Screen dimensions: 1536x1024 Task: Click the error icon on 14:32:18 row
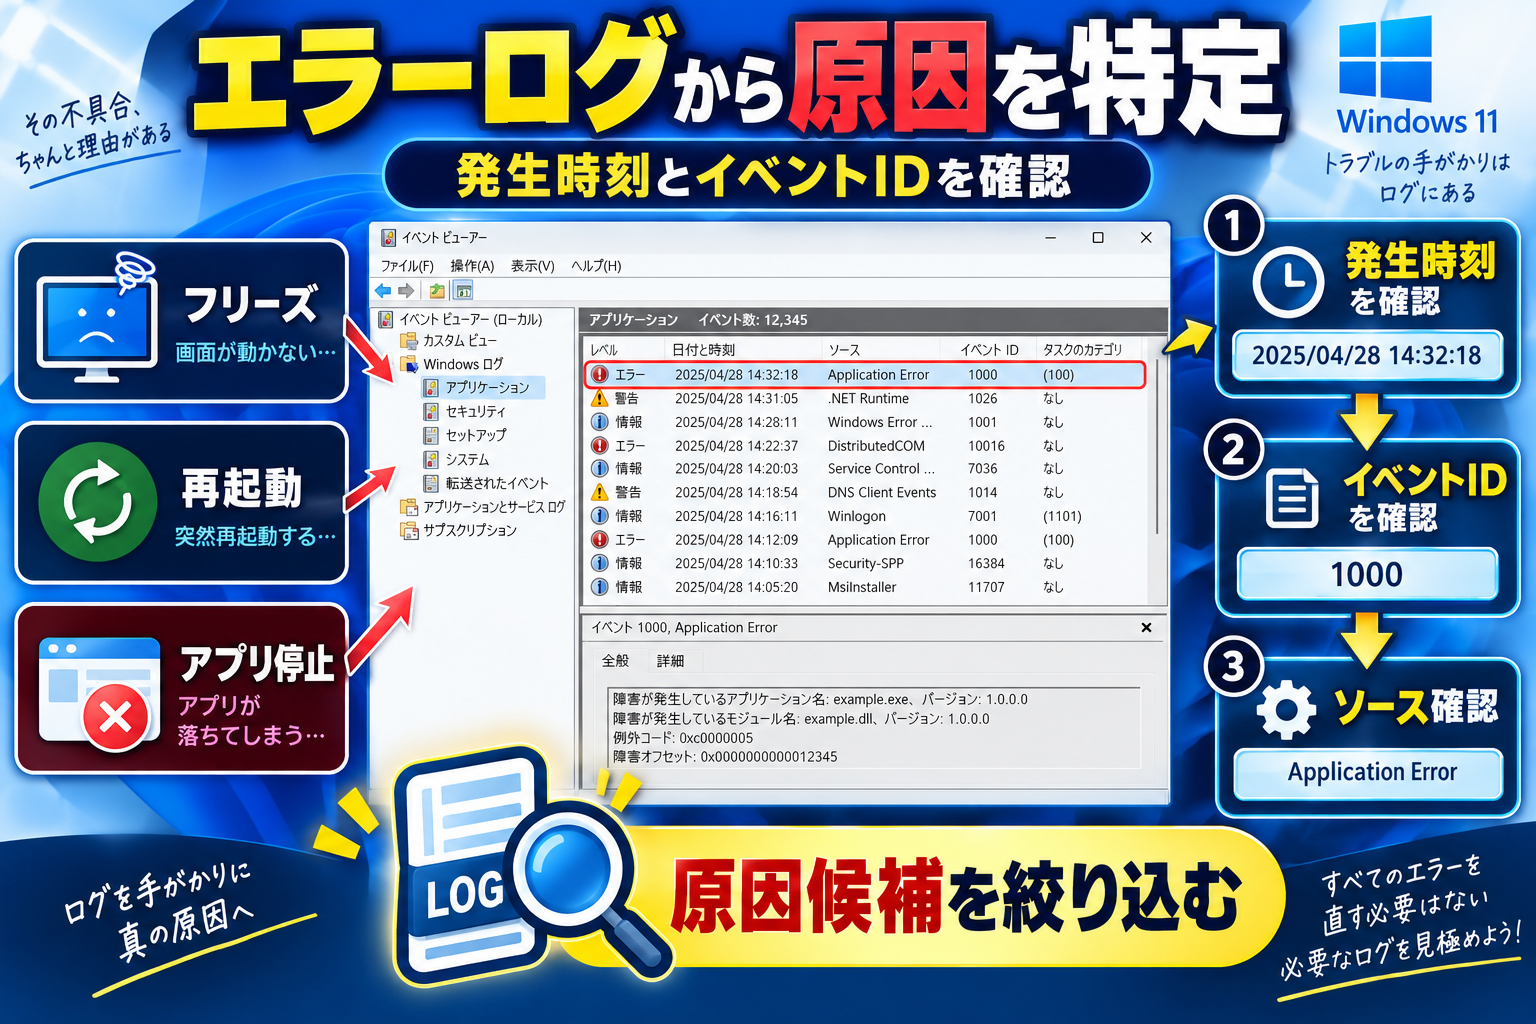click(600, 375)
